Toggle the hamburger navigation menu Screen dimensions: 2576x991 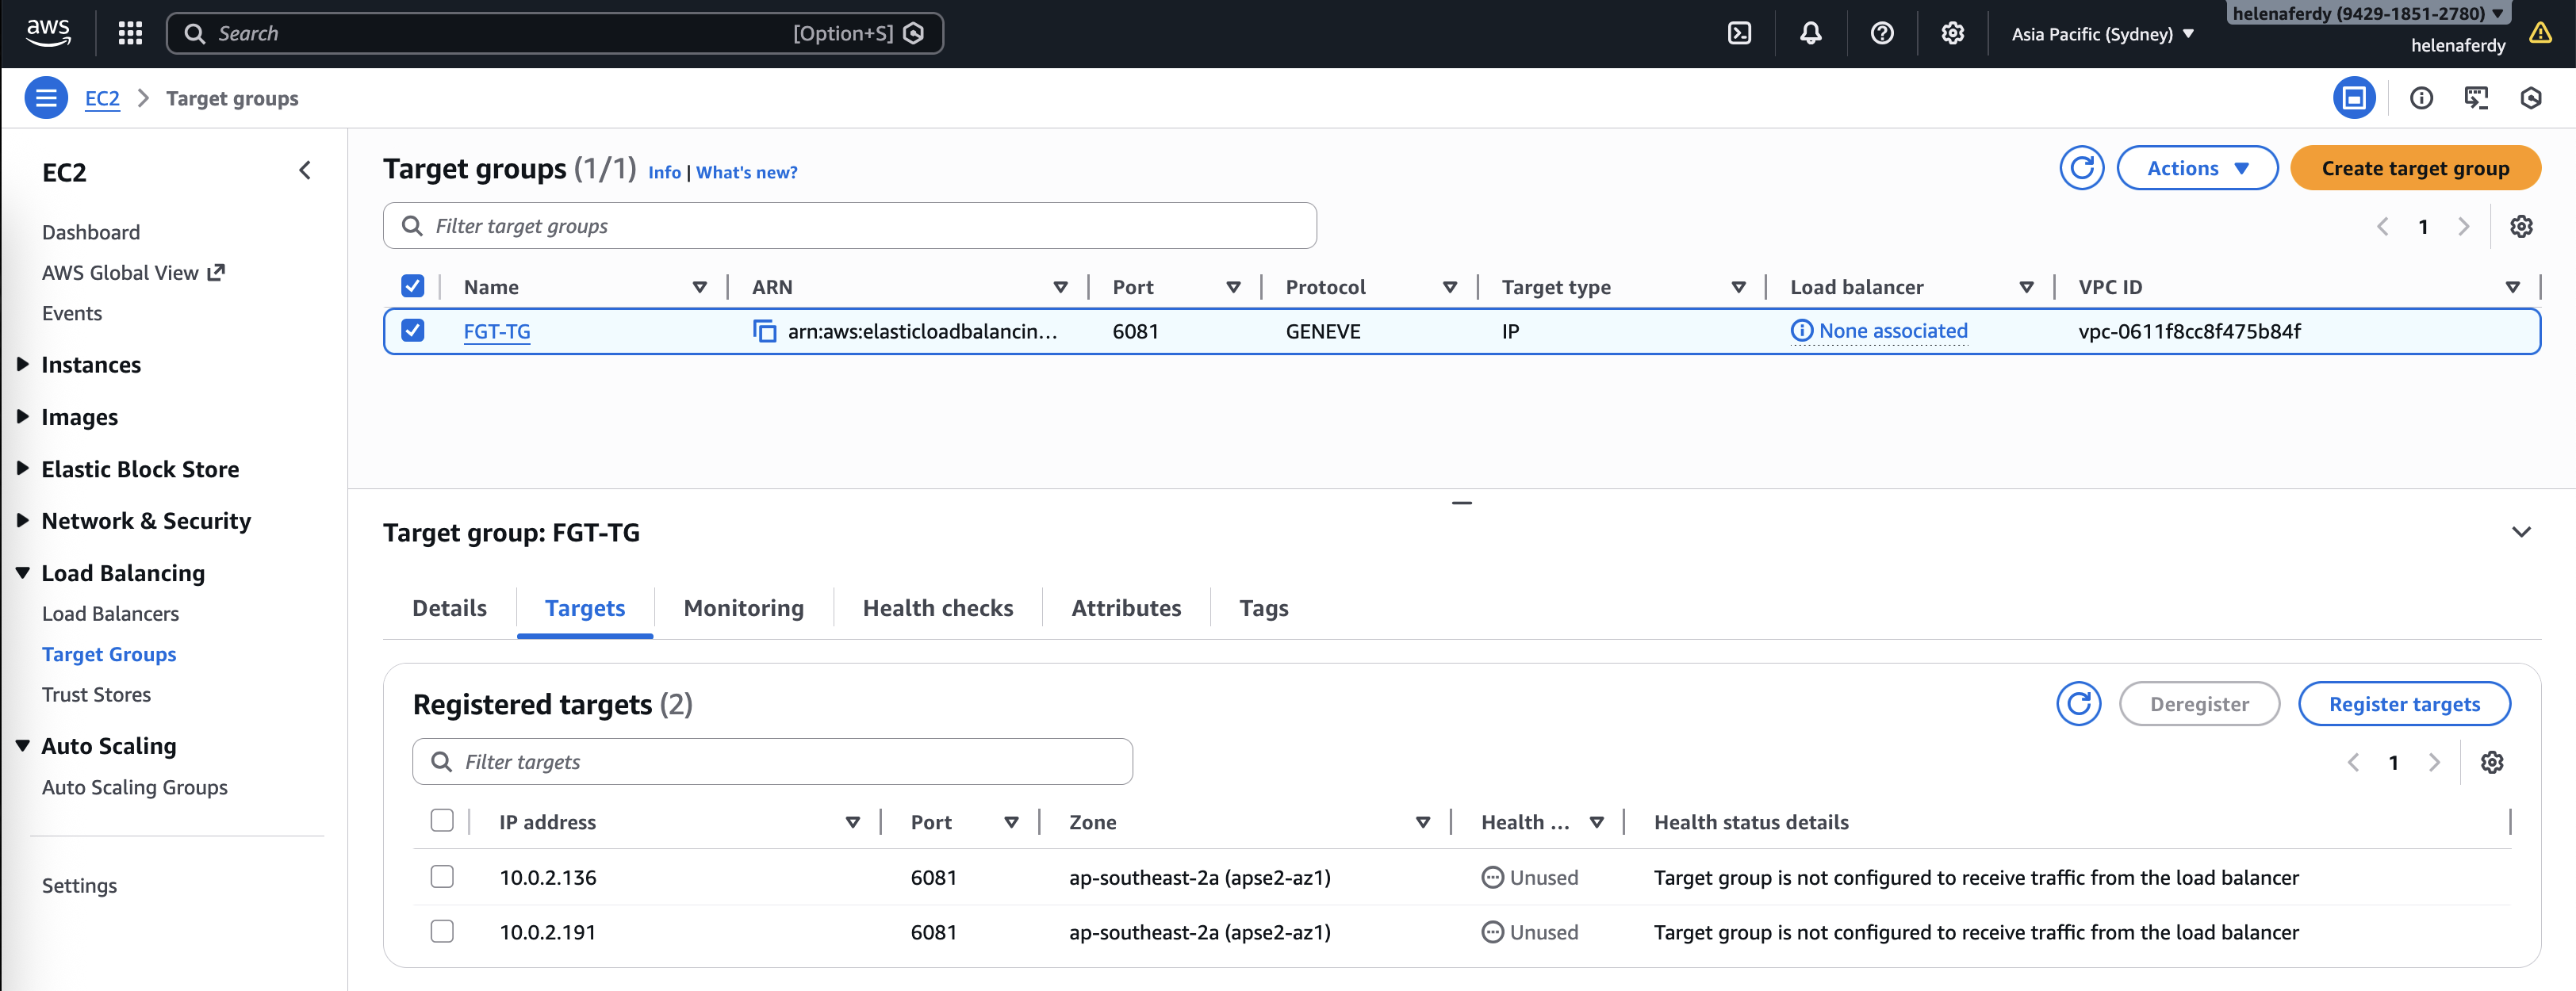click(x=46, y=98)
